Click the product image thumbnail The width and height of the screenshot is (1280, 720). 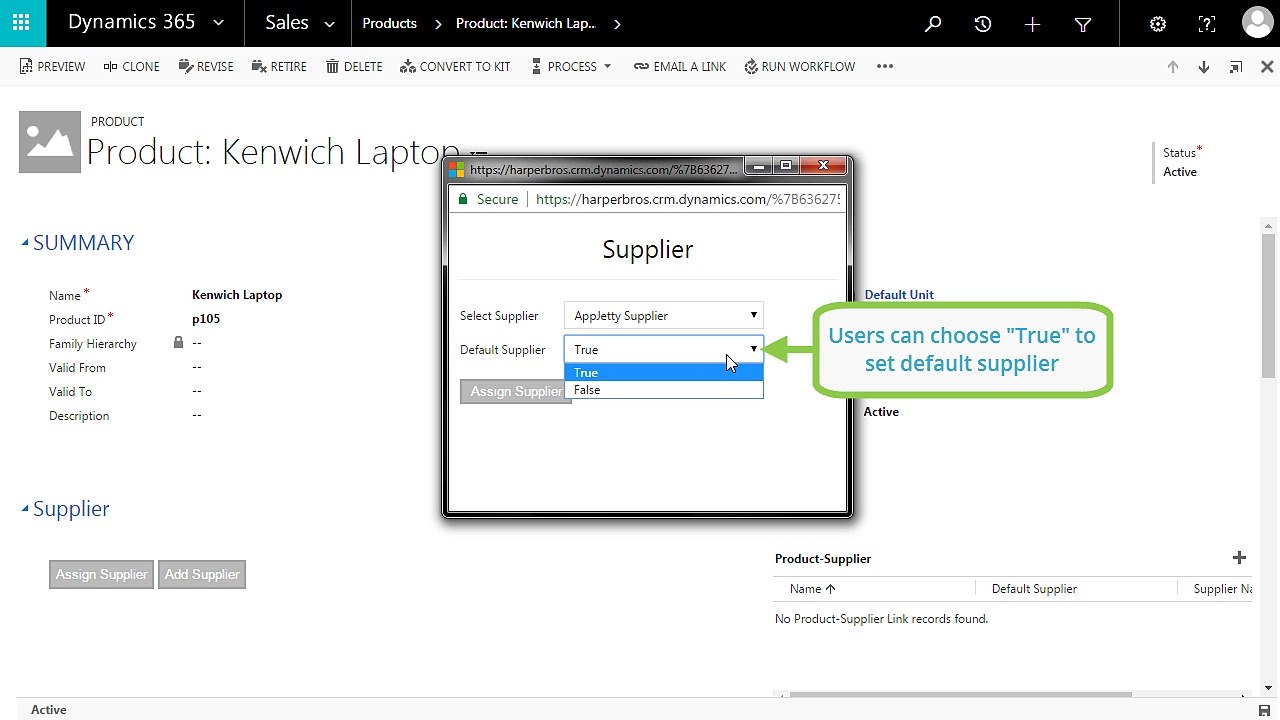coord(50,142)
